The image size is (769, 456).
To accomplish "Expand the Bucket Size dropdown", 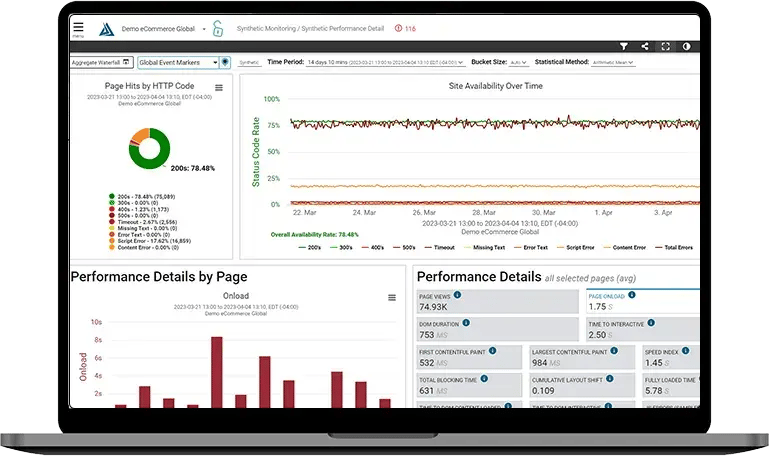I will tap(518, 62).
